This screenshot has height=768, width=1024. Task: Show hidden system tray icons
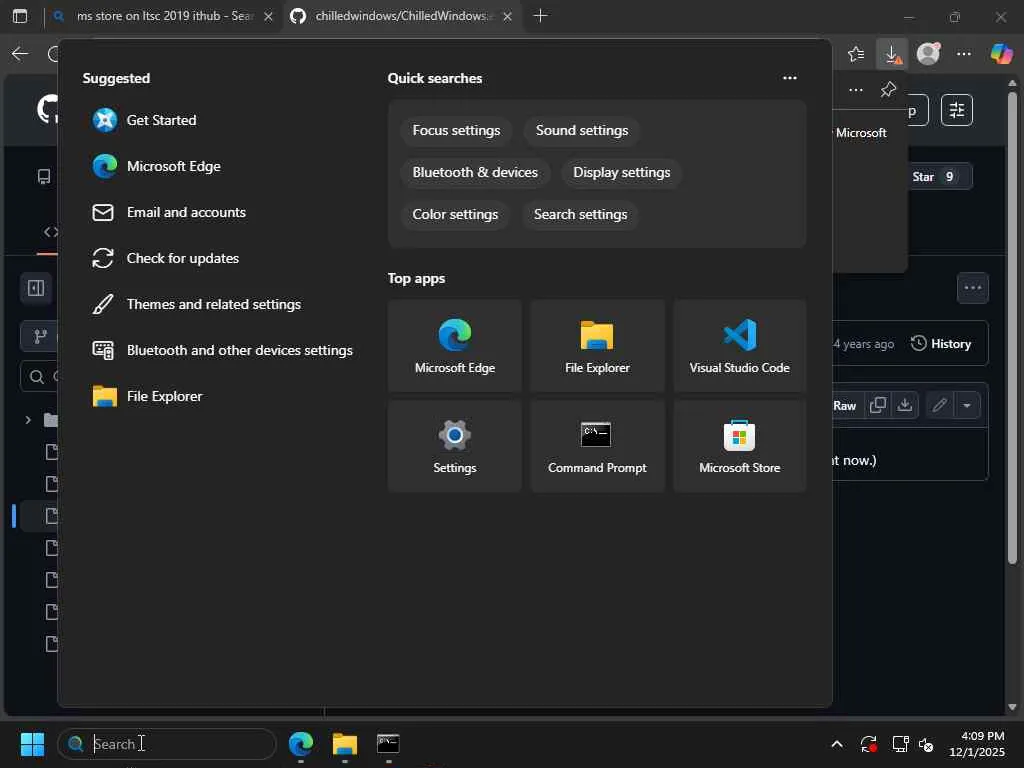coord(837,744)
